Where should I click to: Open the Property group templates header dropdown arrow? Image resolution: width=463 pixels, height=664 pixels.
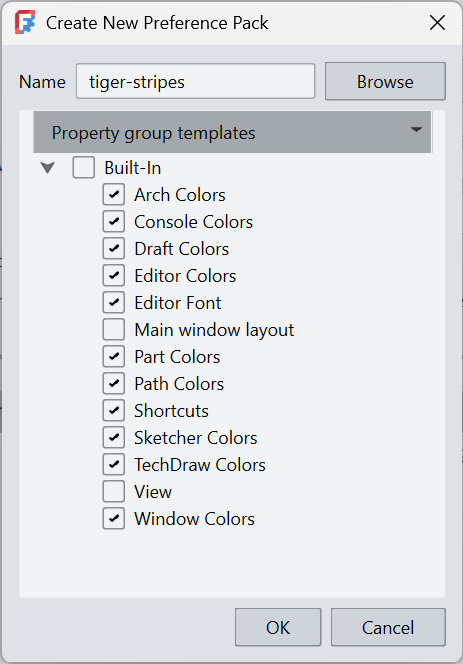click(x=416, y=130)
